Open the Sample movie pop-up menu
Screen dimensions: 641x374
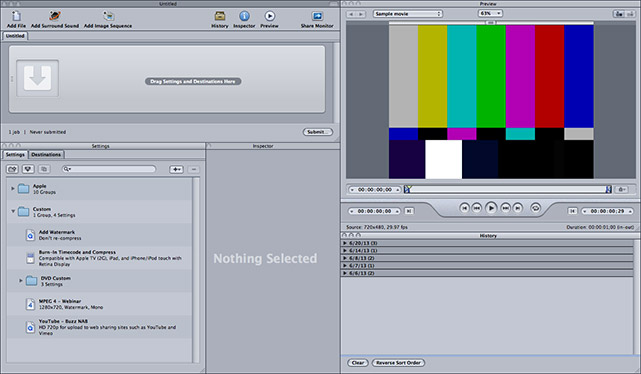[x=408, y=14]
